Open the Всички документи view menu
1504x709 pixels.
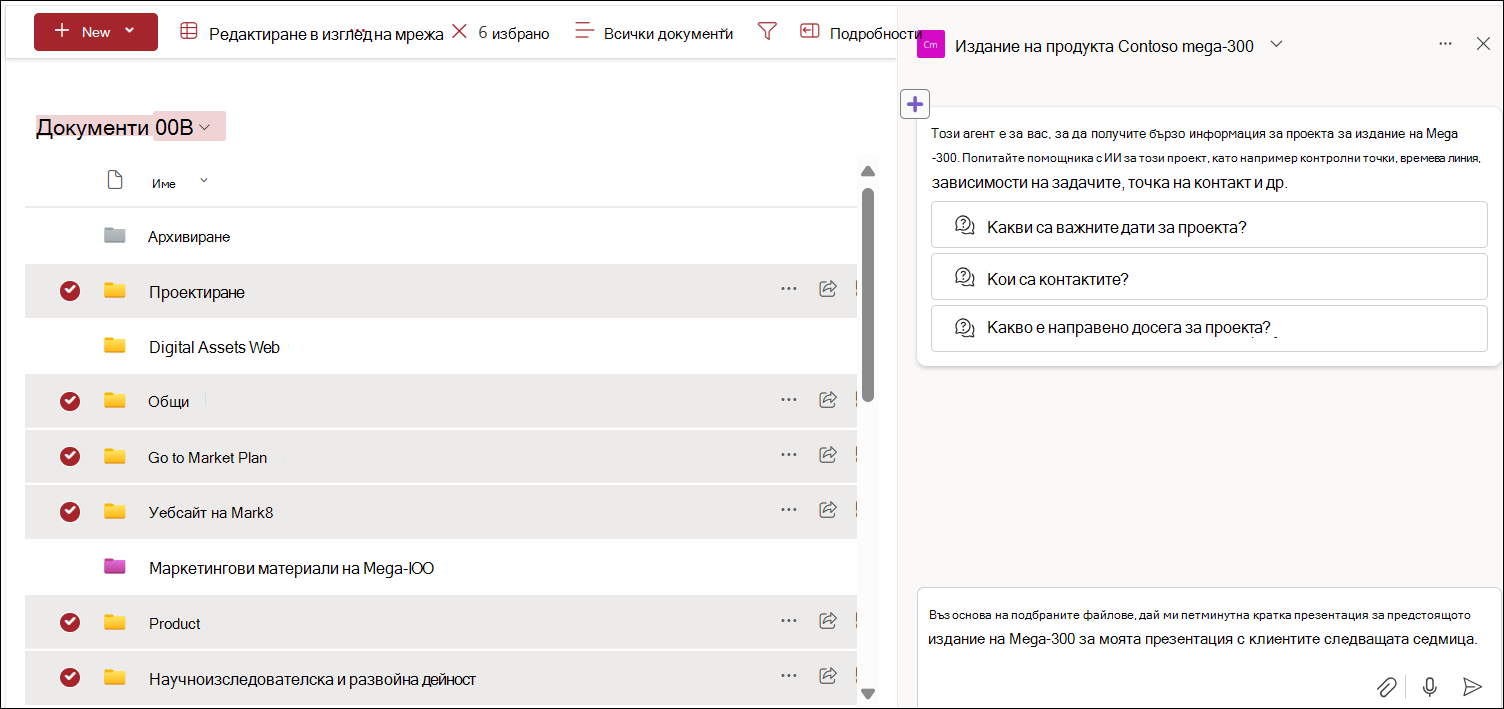click(668, 33)
